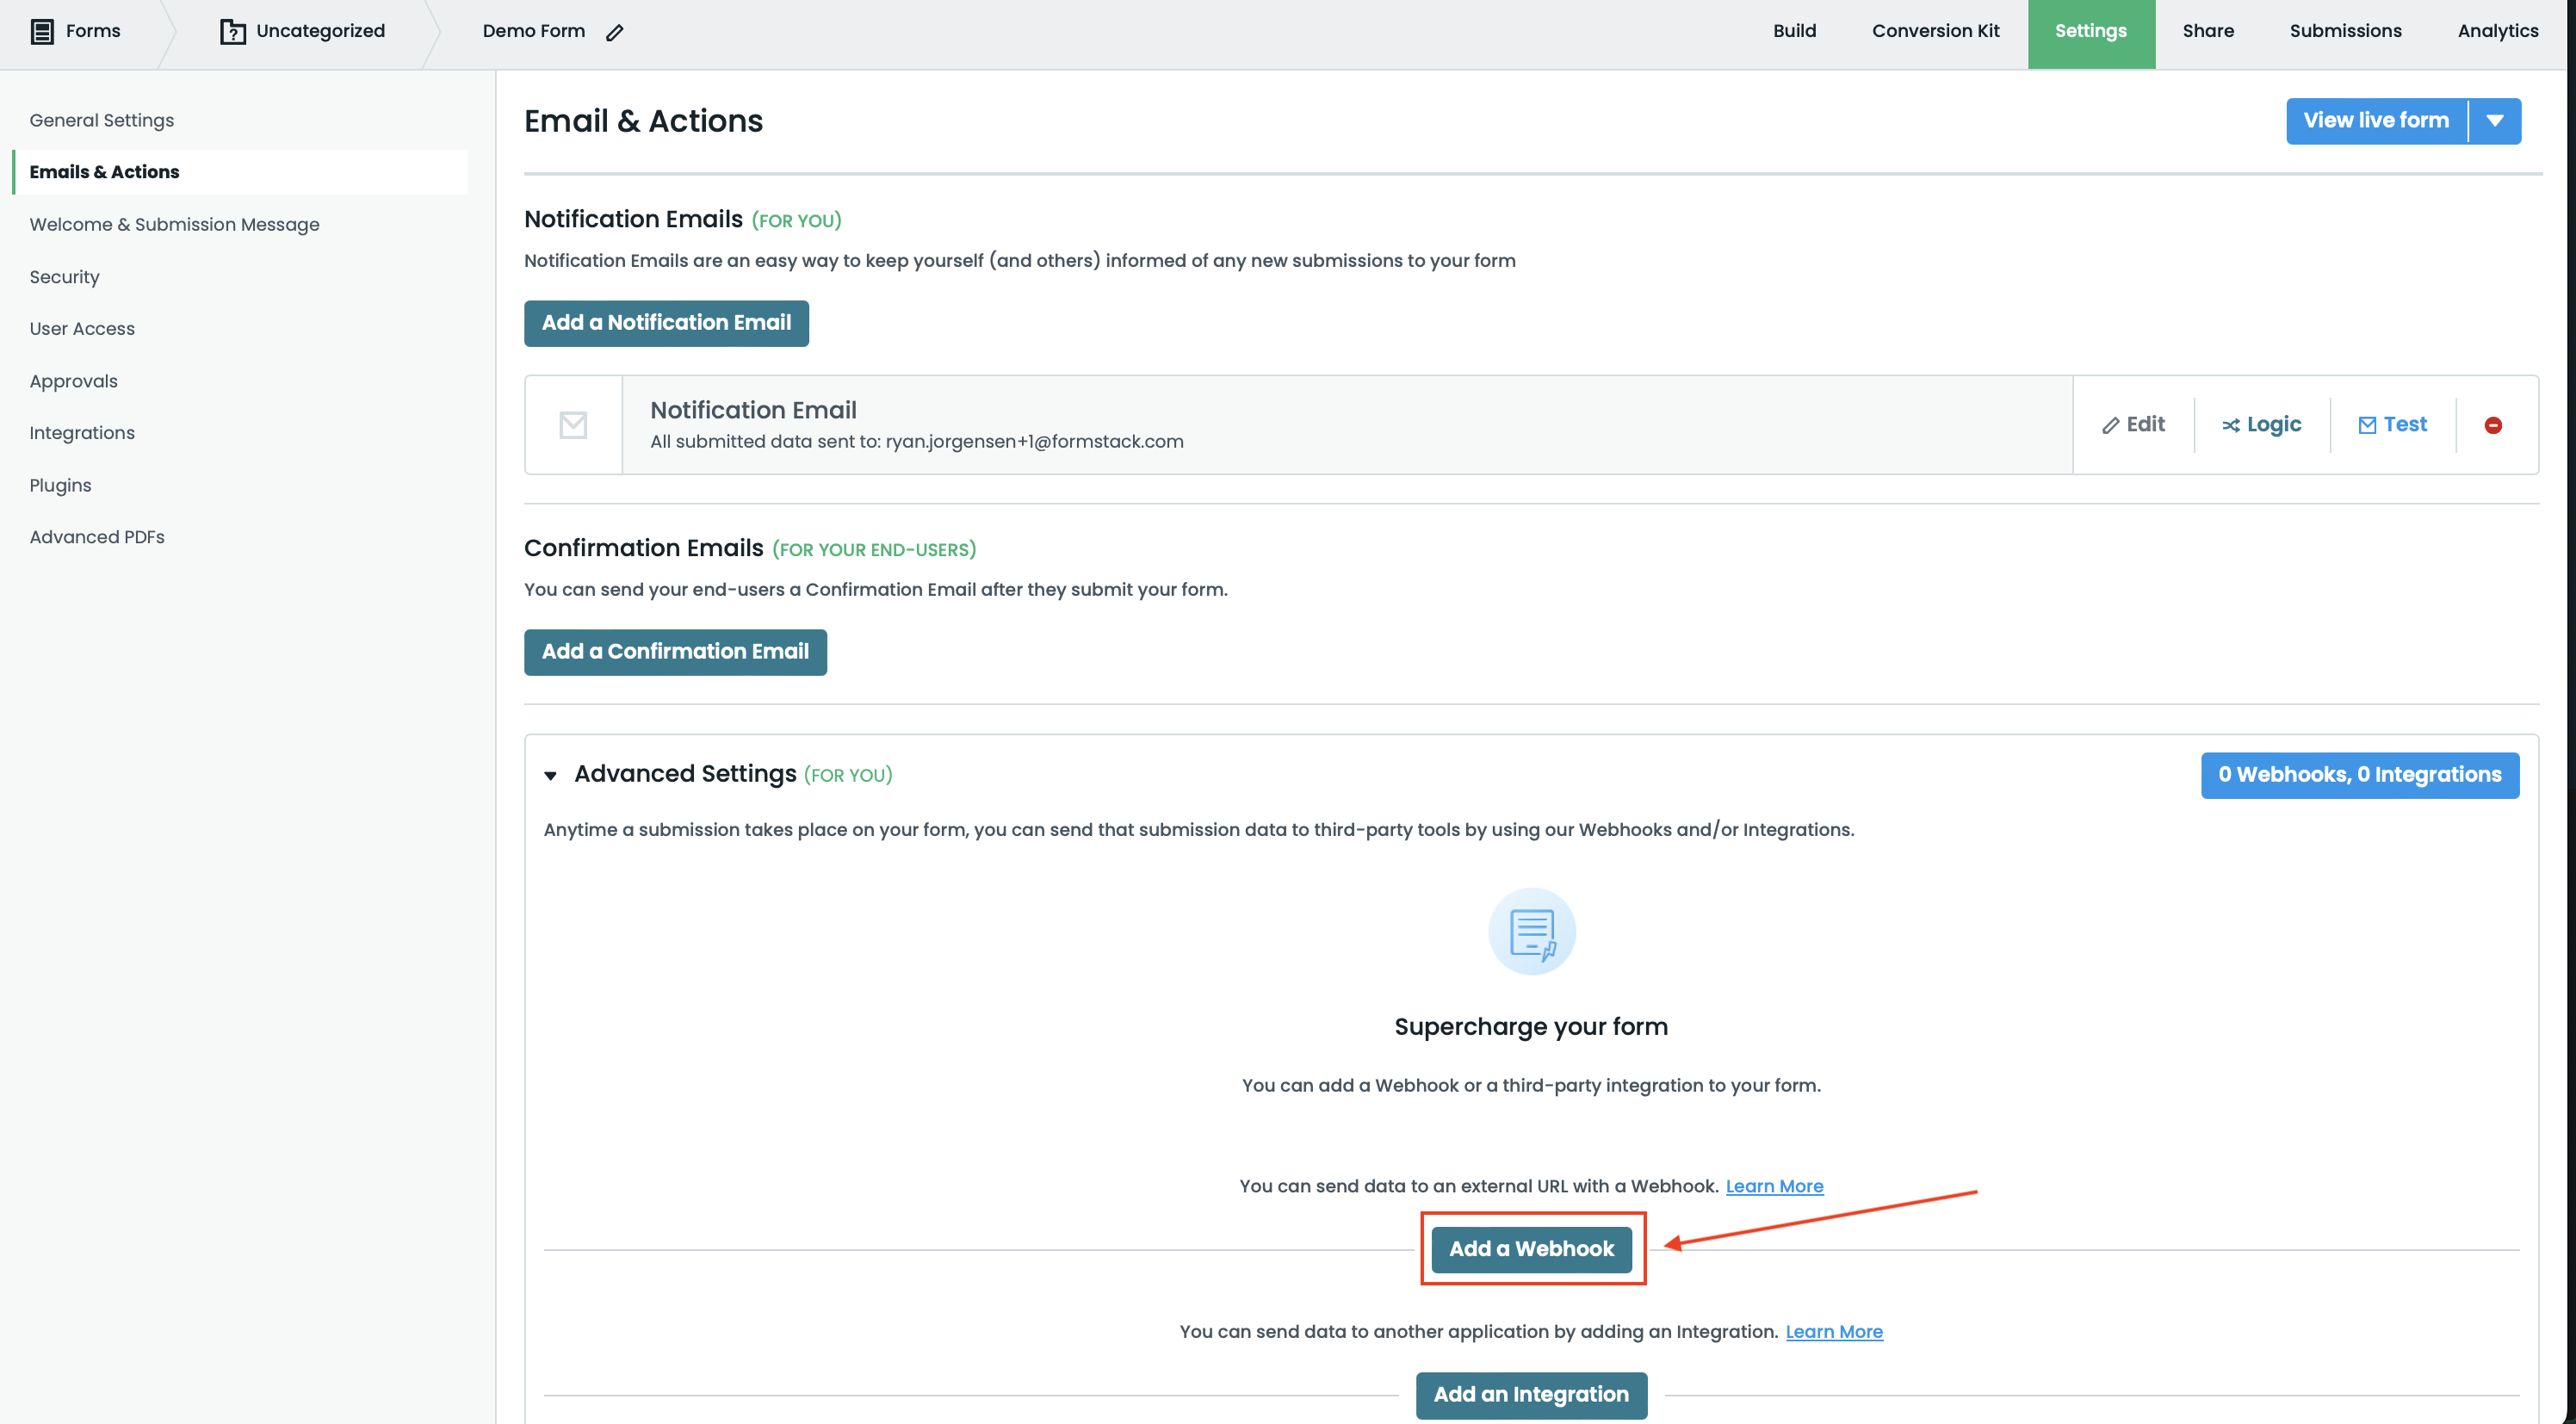Go to the Analytics tab
Screen dimensions: 2576x1424
click(2497, 31)
